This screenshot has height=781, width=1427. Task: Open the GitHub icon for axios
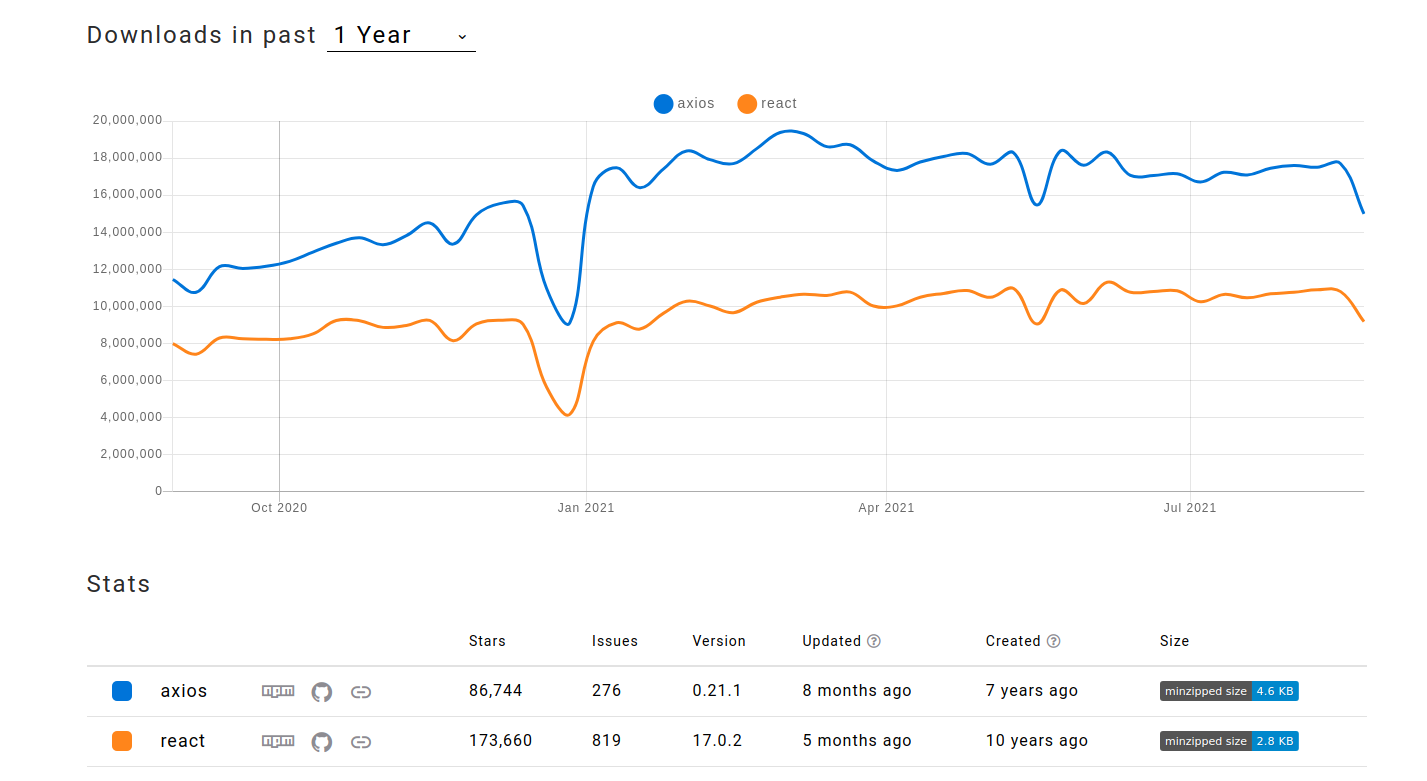coord(321,691)
